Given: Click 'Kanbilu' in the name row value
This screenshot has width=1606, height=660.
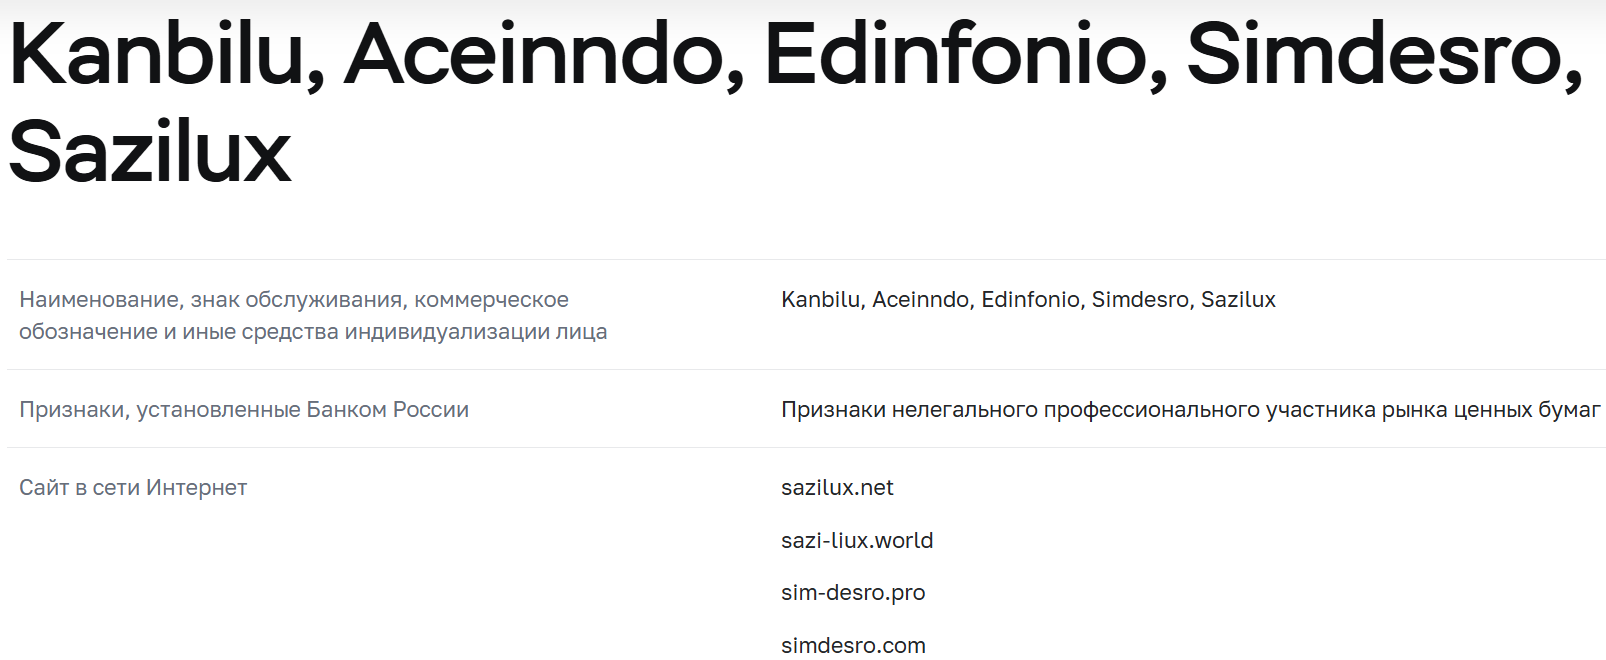Looking at the screenshot, I should (821, 300).
